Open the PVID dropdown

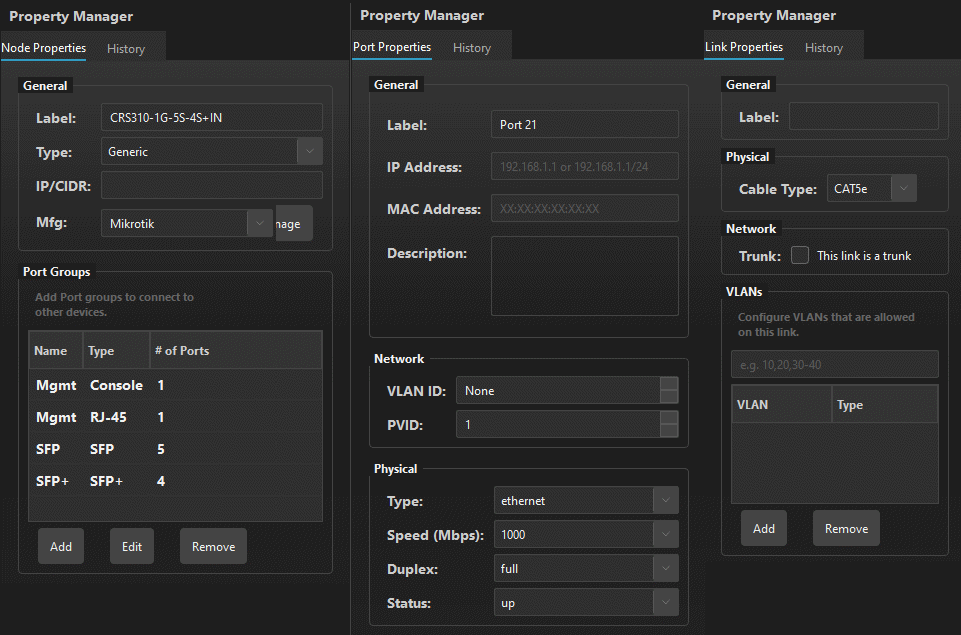[668, 425]
